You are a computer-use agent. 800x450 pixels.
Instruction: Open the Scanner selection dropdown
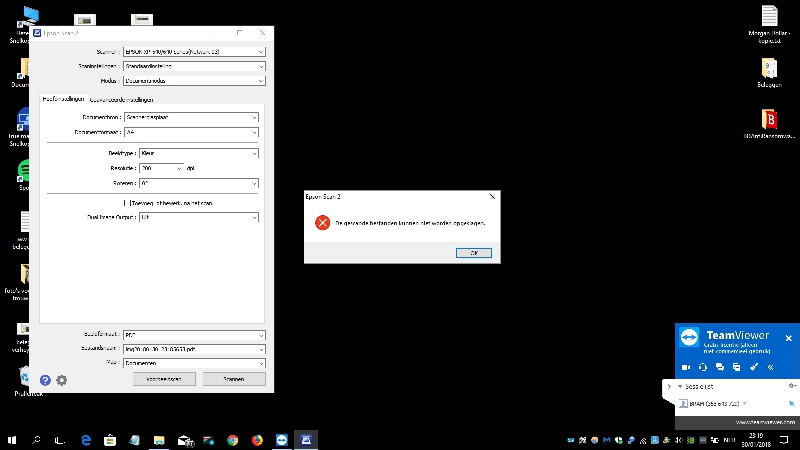pos(194,52)
